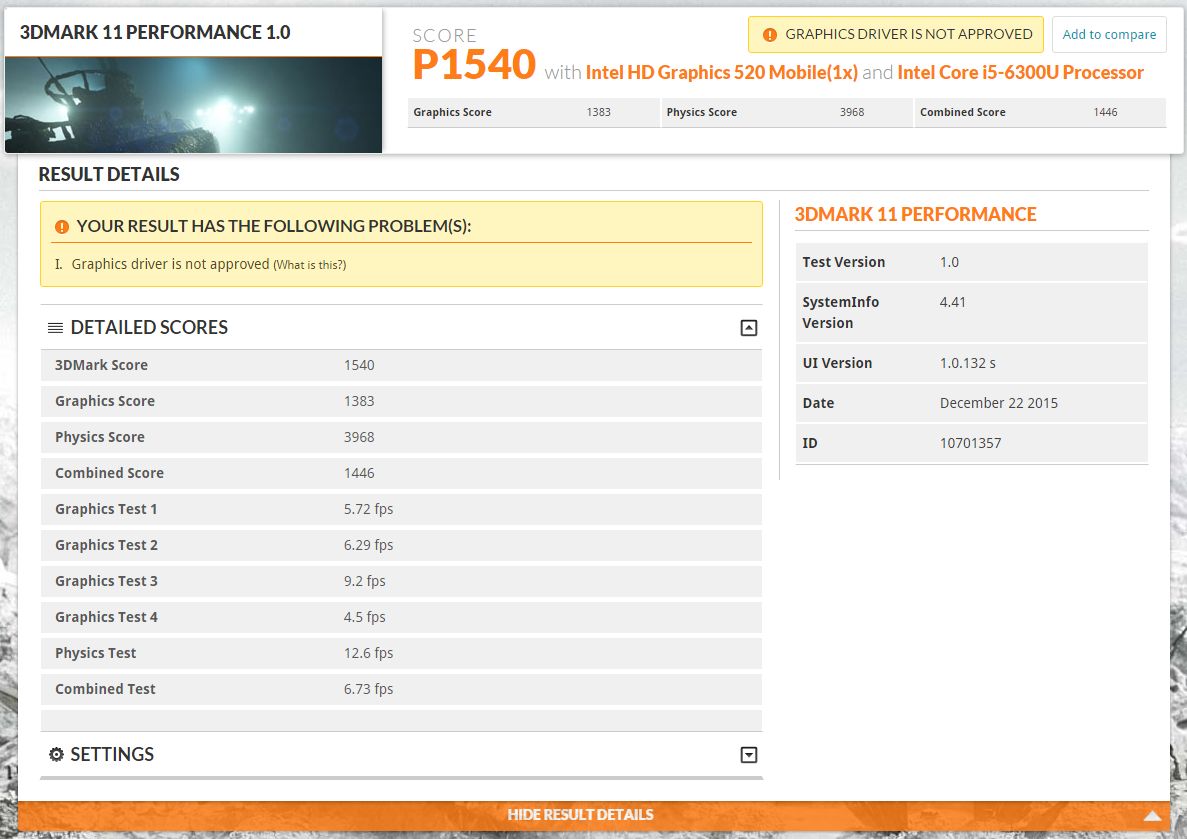Click Add to compare button
1187x839 pixels.
(x=1109, y=35)
